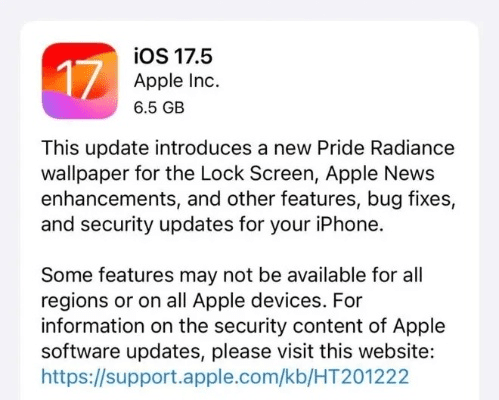
Task: Open the support.apple.com HT201222 link
Action: pyautogui.click(x=225, y=377)
